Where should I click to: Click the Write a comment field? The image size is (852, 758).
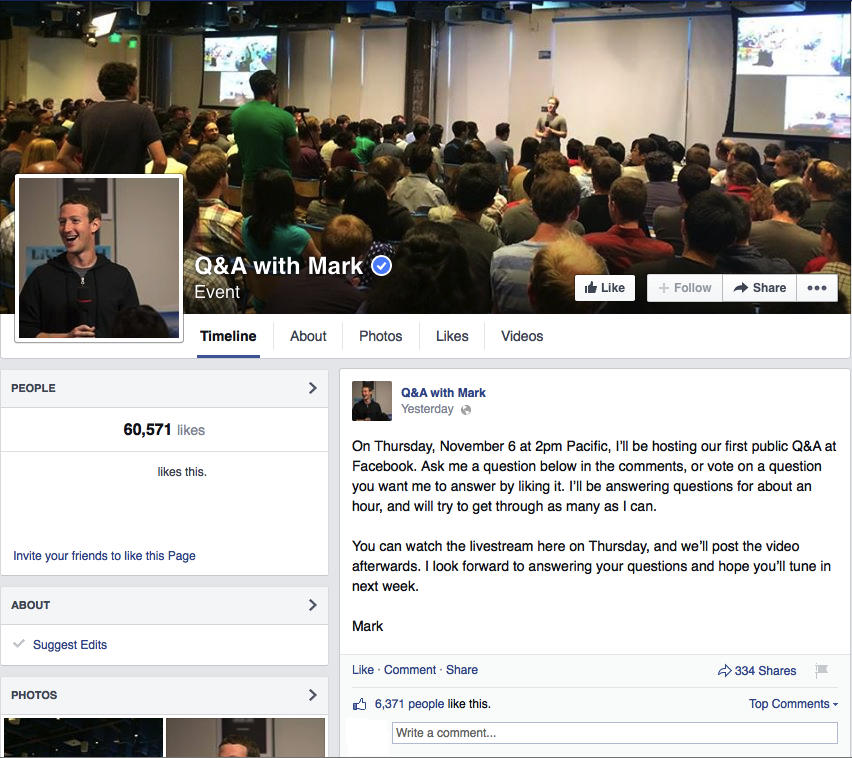(x=615, y=732)
